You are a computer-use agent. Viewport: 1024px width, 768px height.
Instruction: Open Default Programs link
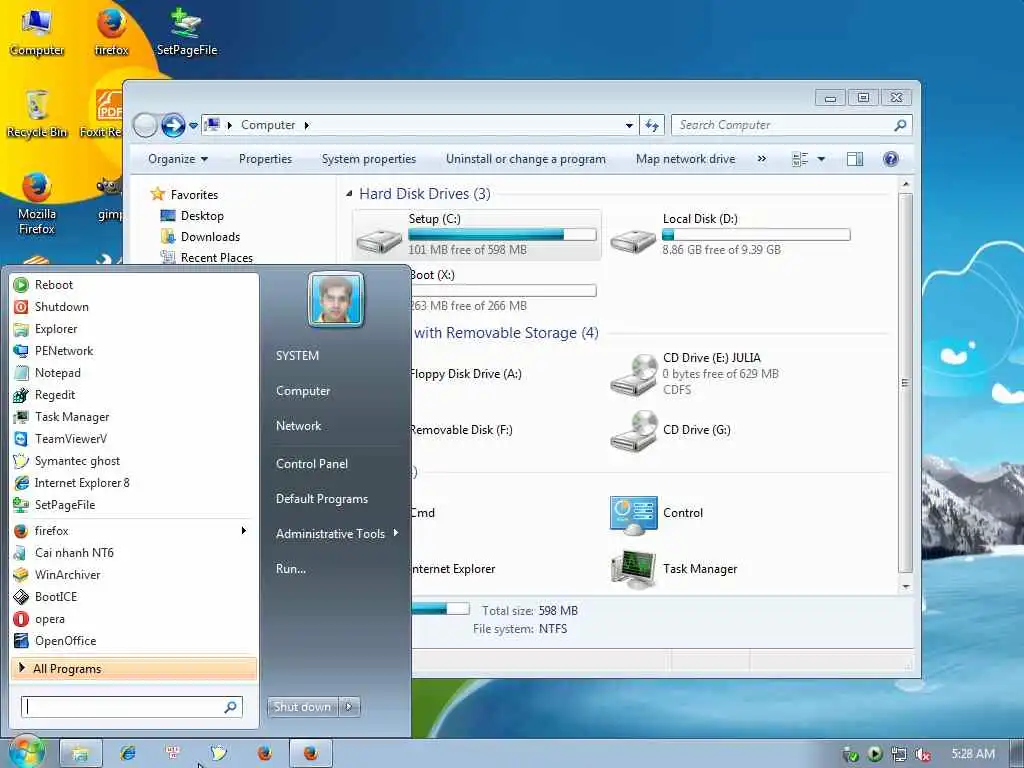[321, 499]
